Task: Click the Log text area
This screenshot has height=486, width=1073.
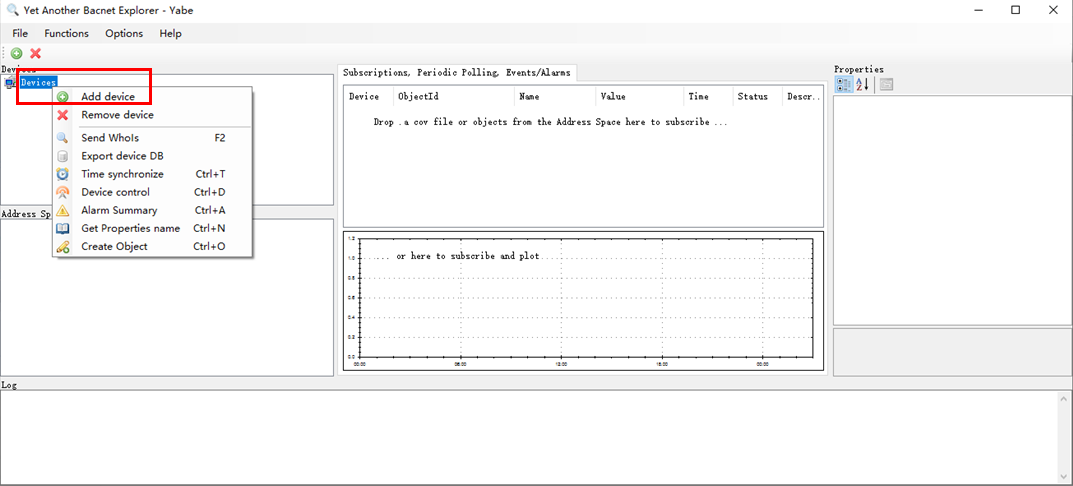Action: coord(529,437)
